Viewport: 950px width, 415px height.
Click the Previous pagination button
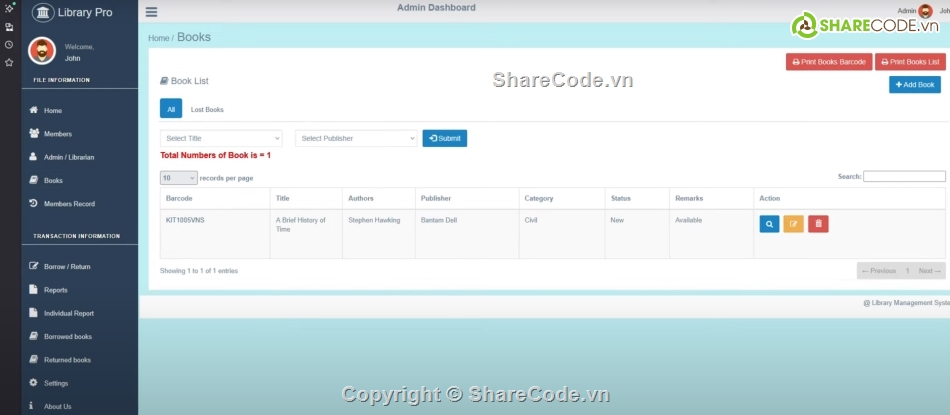[879, 271]
